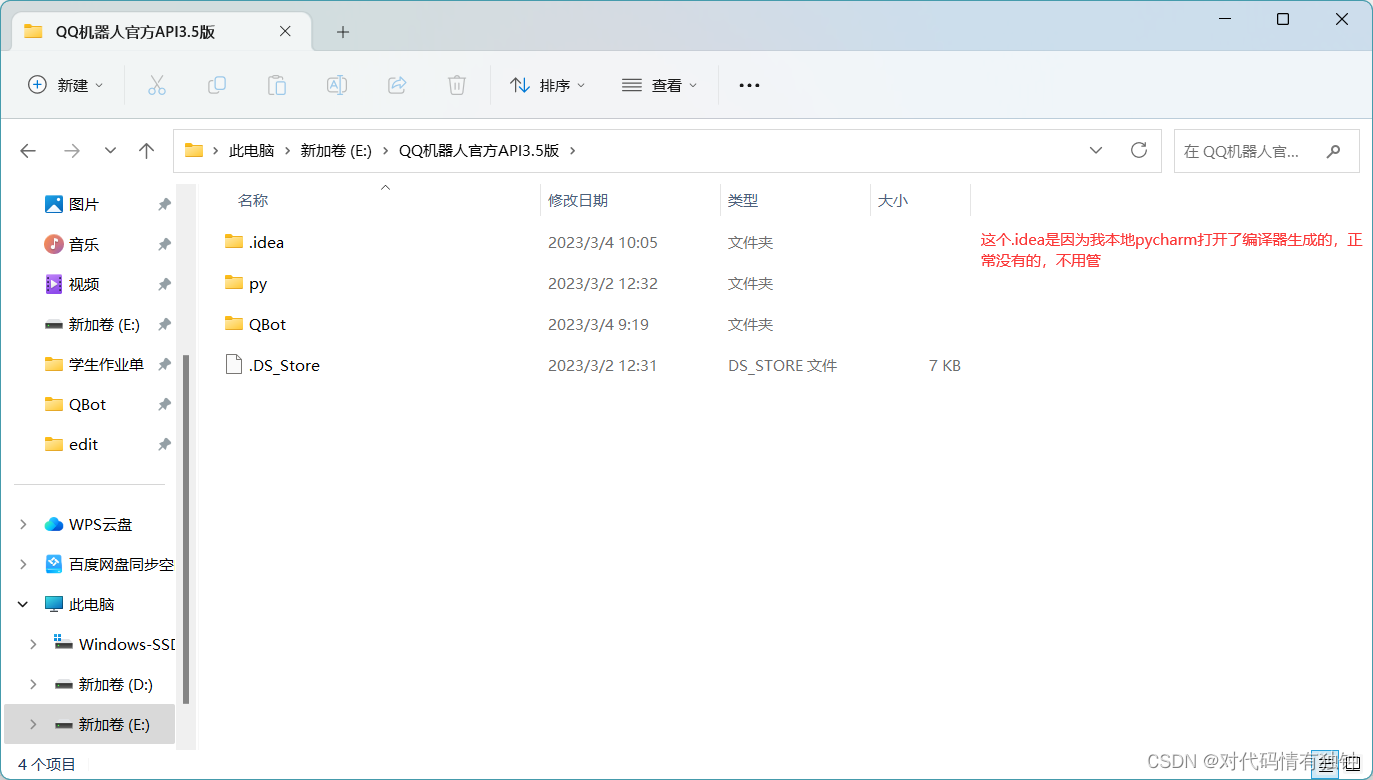Open a new tab with plus button

(x=343, y=32)
